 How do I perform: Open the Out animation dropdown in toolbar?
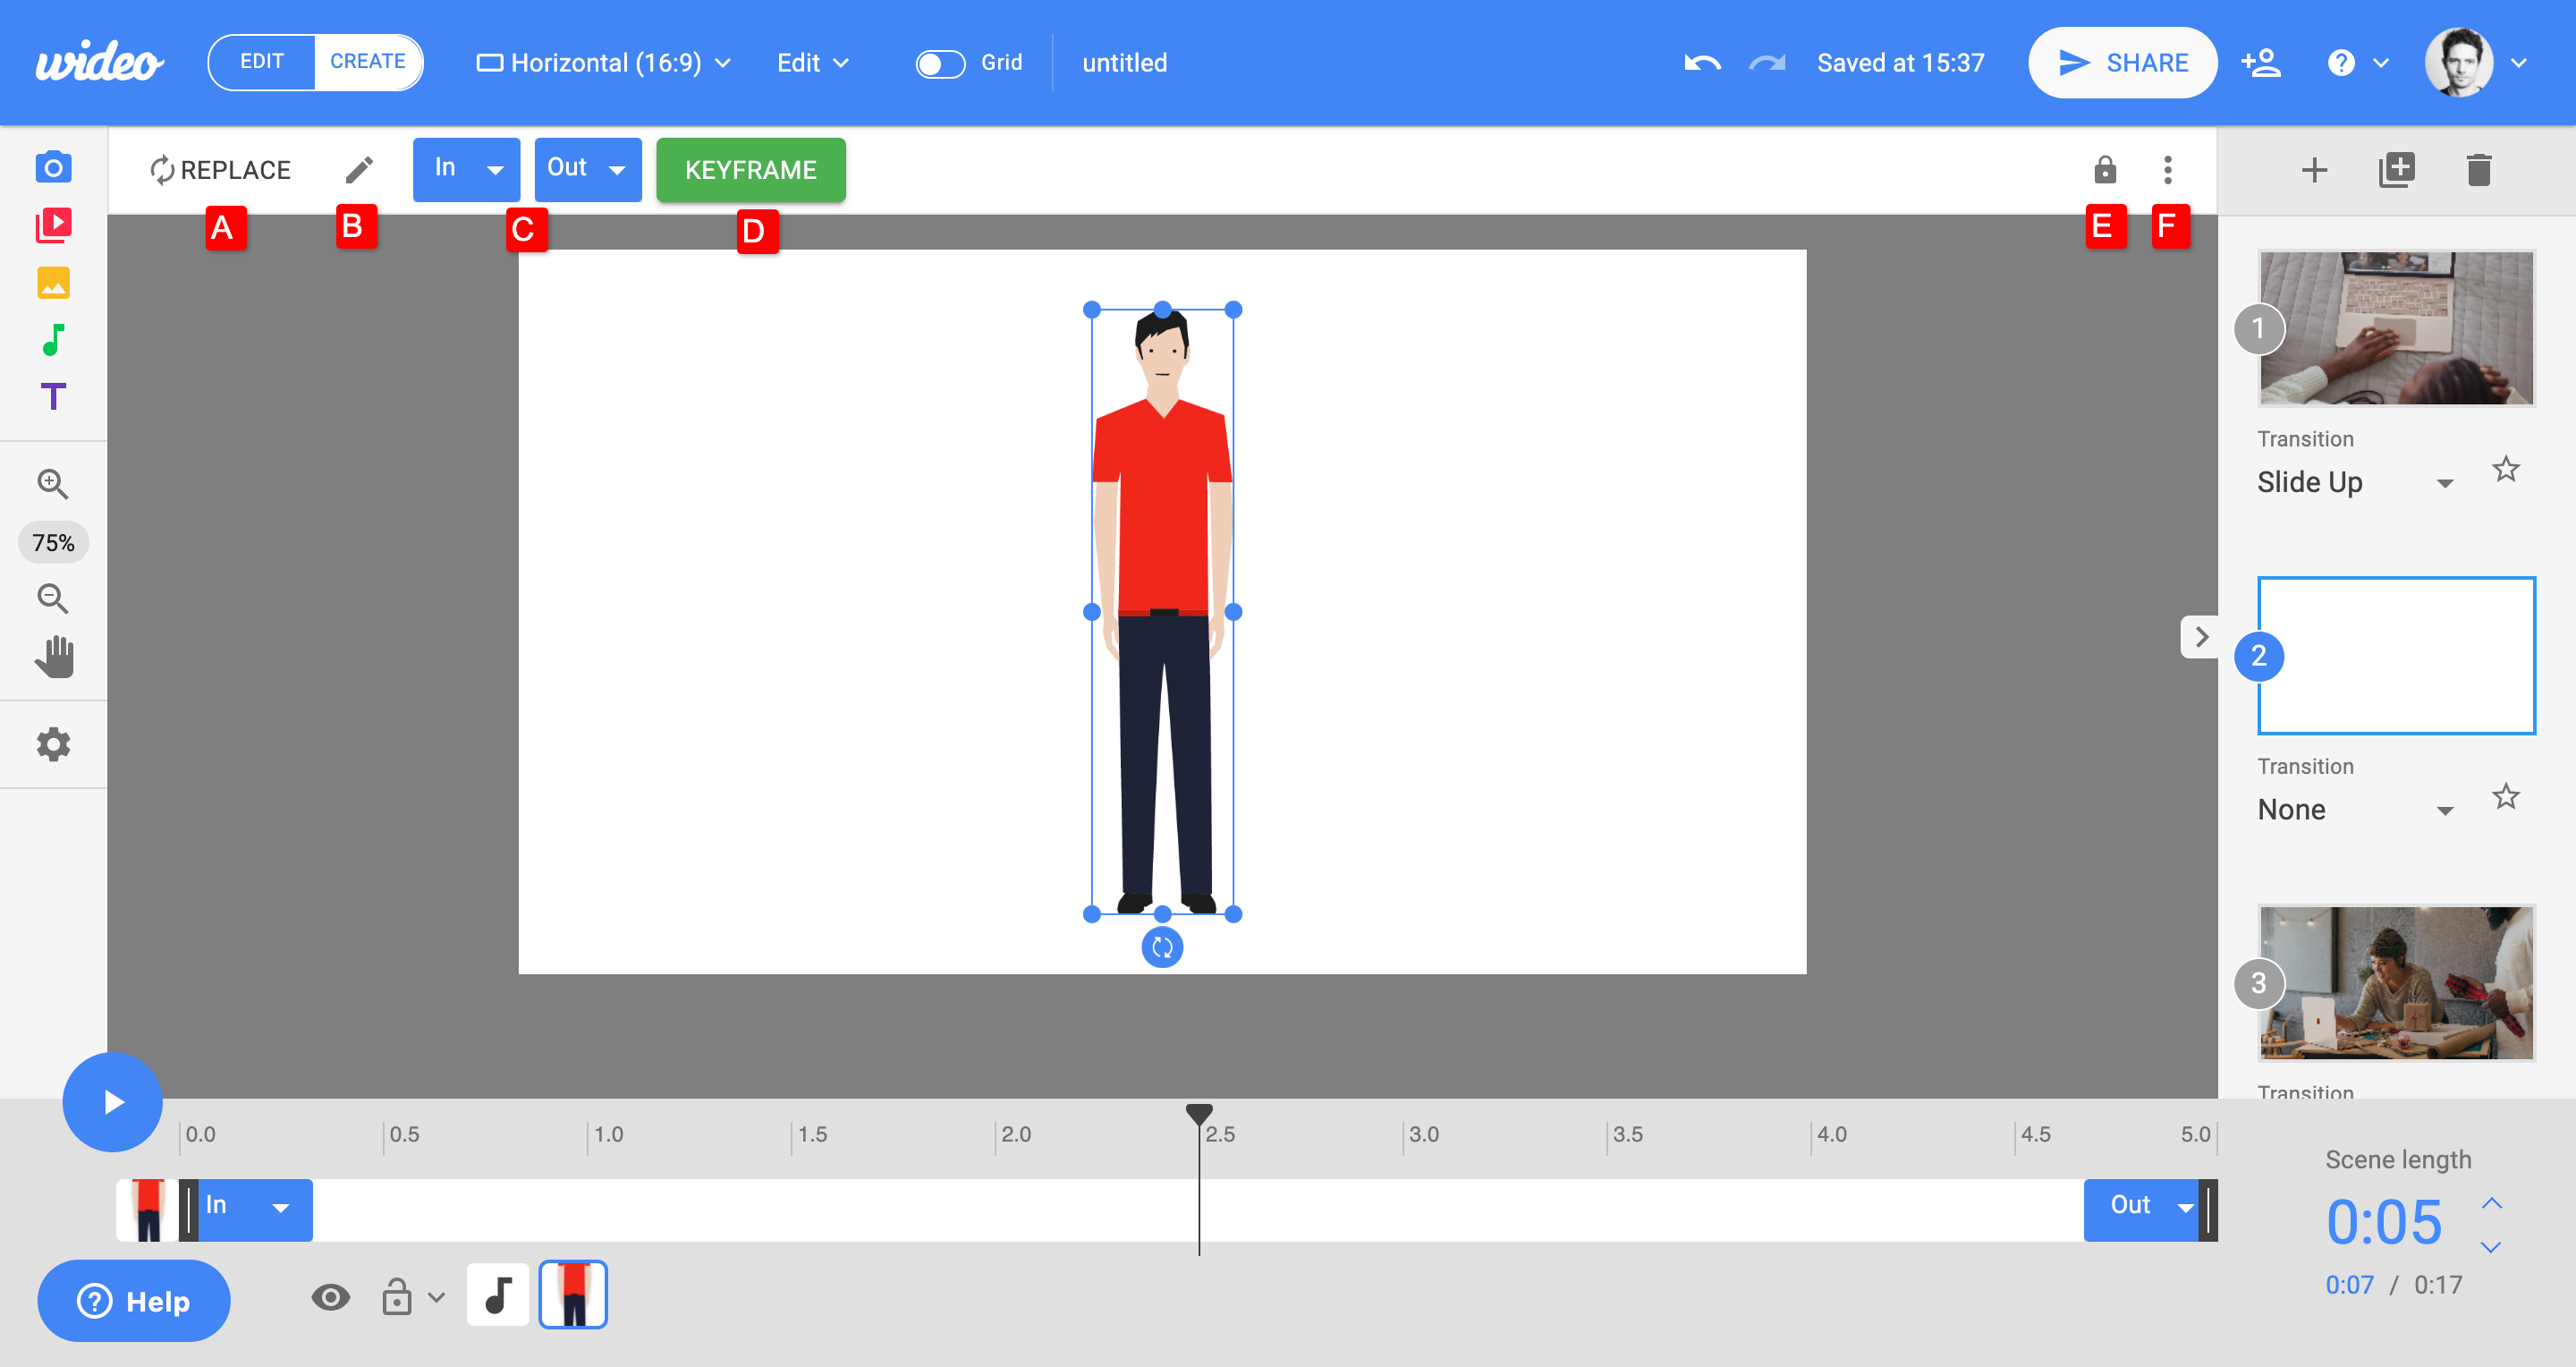point(588,169)
